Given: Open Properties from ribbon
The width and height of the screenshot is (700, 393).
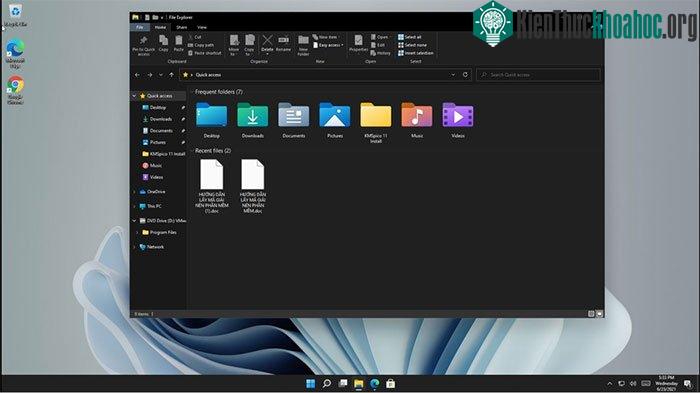Looking at the screenshot, I should (358, 44).
